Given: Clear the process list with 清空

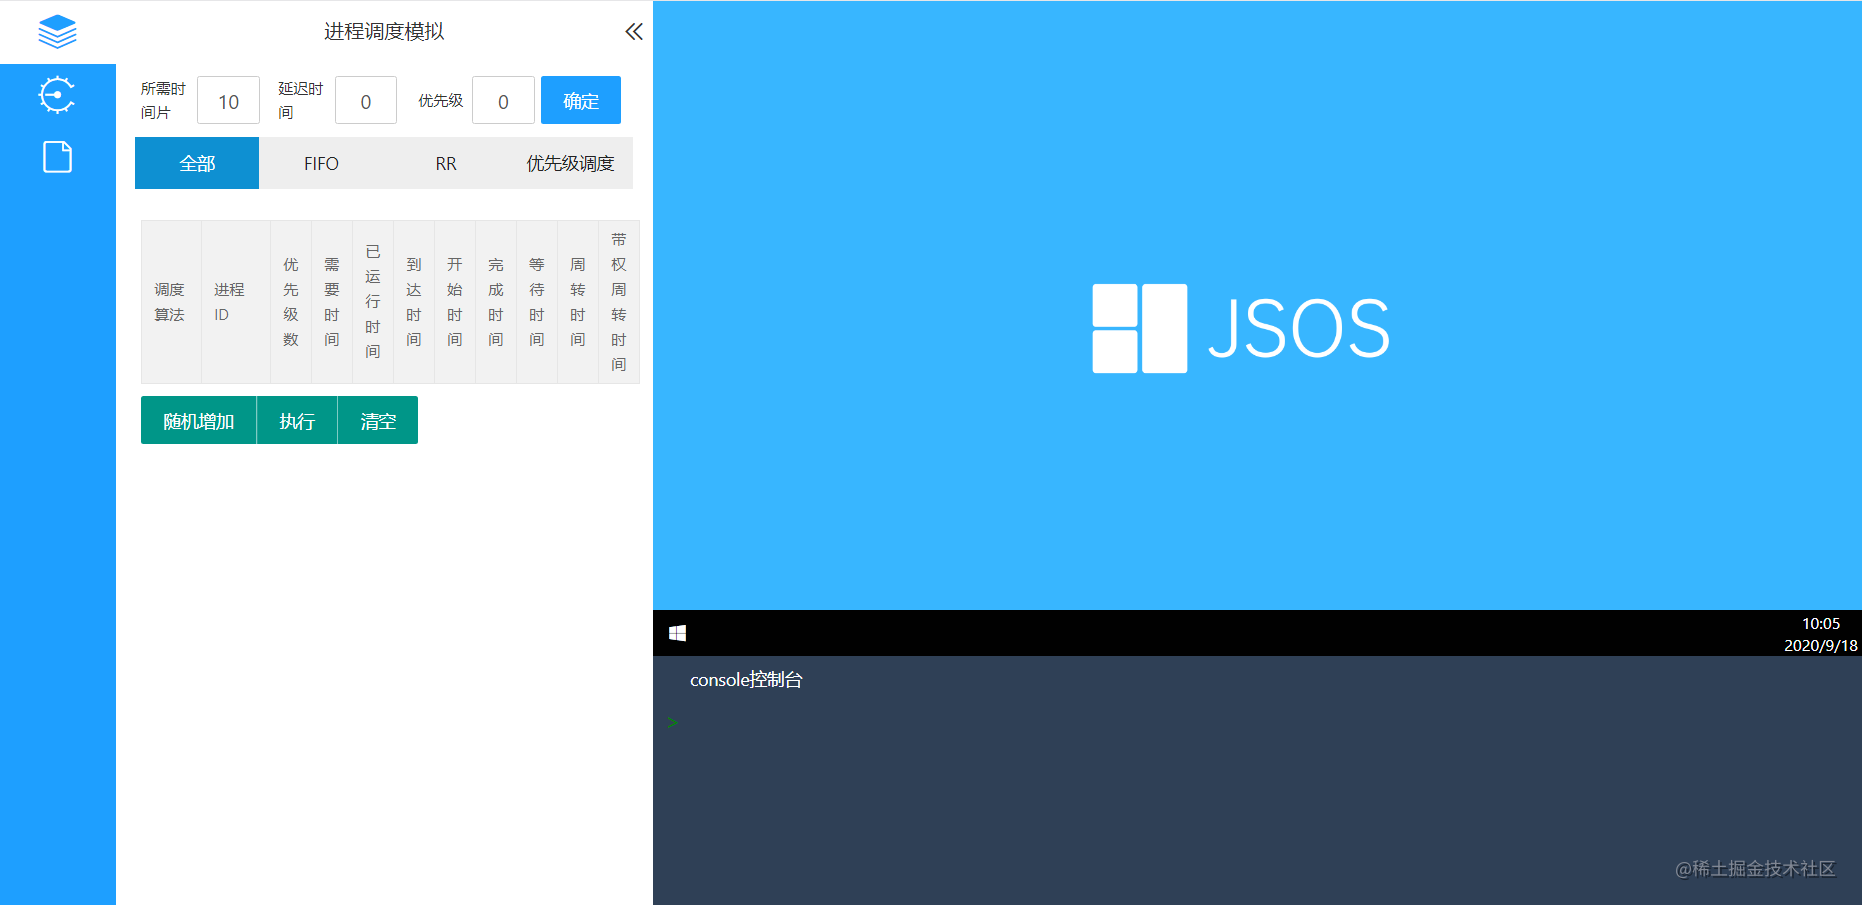Looking at the screenshot, I should pos(377,420).
